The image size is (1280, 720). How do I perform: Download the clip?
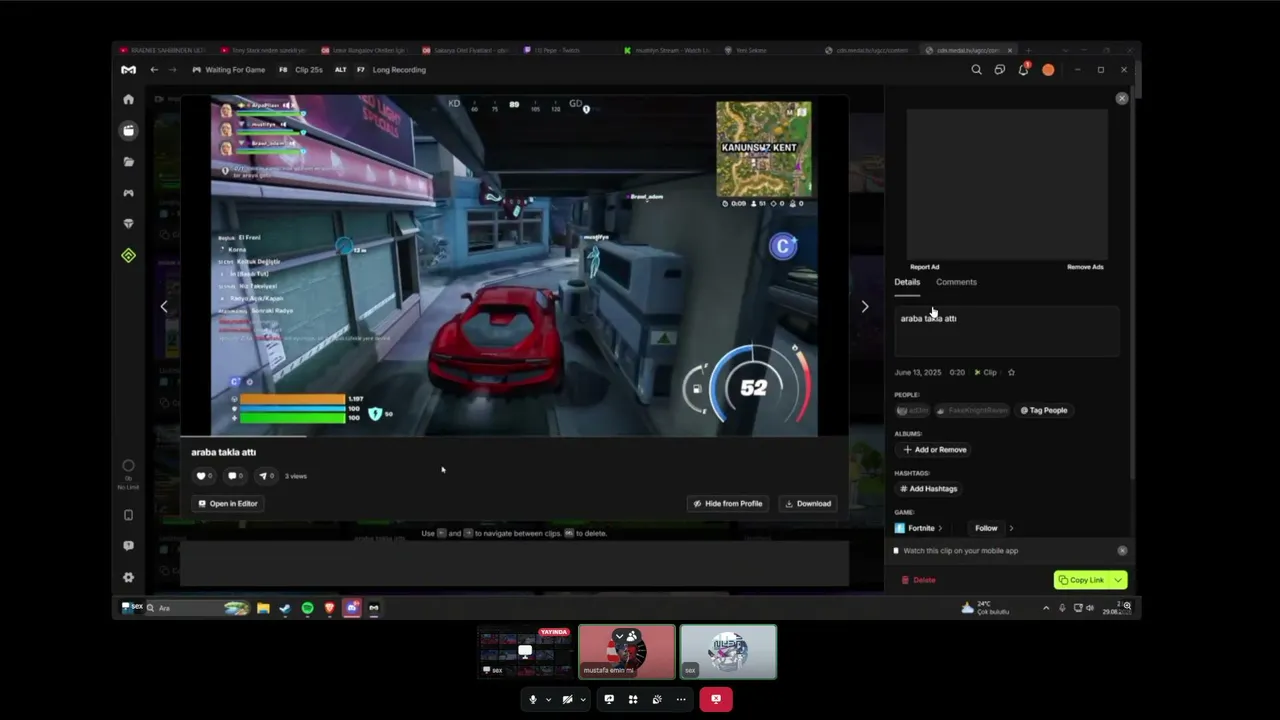pos(808,504)
